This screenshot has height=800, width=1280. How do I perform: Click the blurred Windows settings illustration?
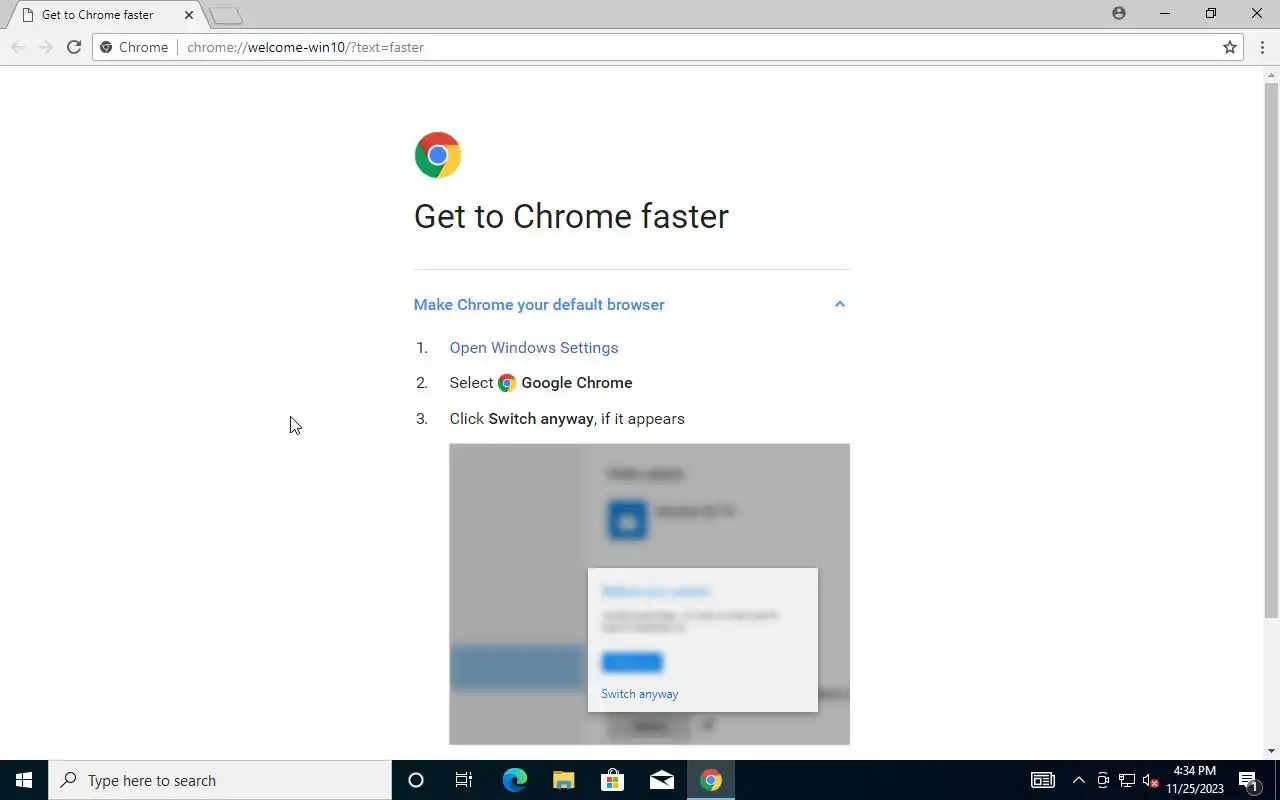[649, 594]
